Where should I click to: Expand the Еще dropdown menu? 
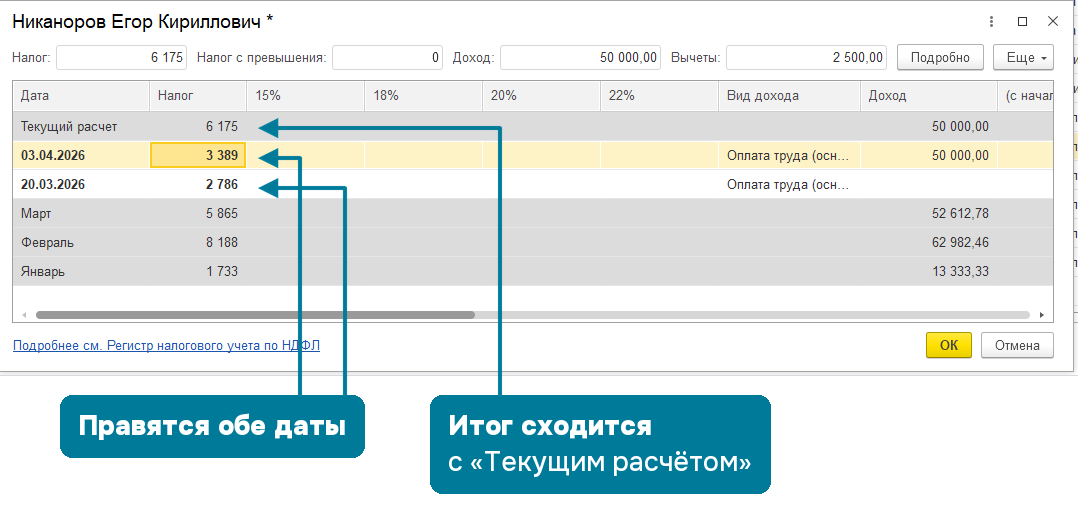pyautogui.click(x=1023, y=58)
